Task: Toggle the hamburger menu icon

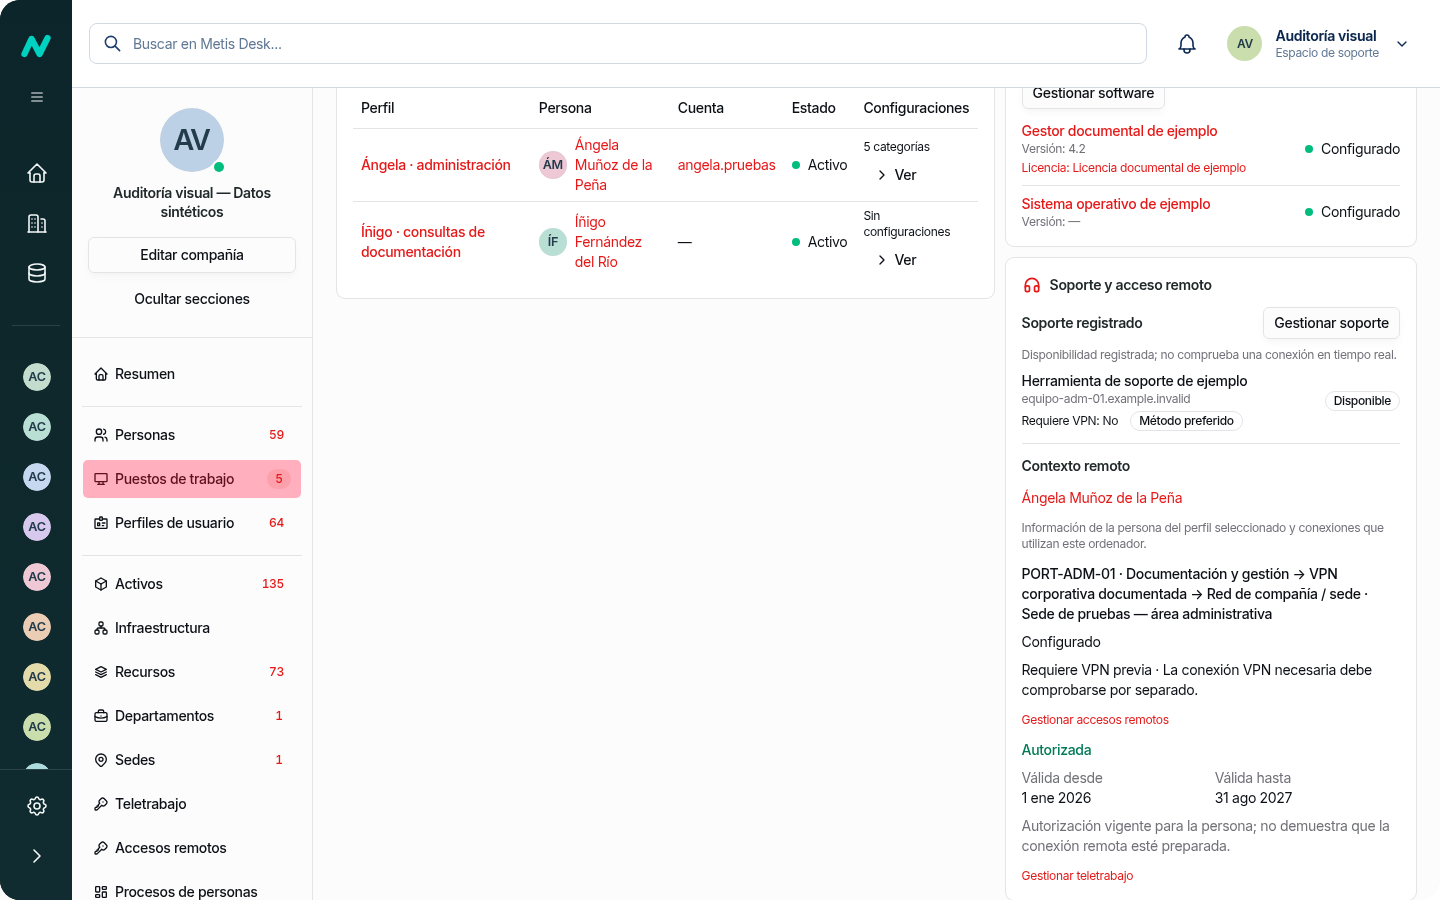Action: 37,97
